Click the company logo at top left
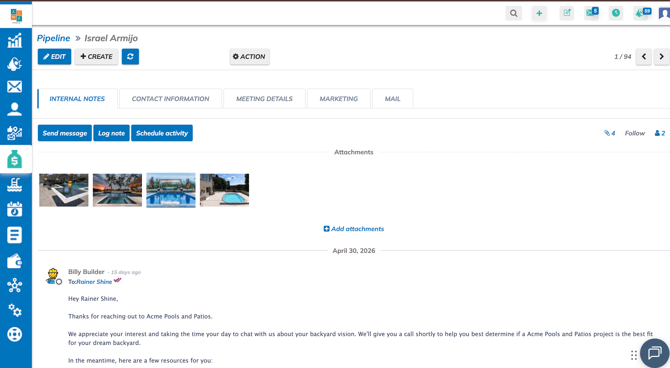This screenshot has height=368, width=670. 16,16
